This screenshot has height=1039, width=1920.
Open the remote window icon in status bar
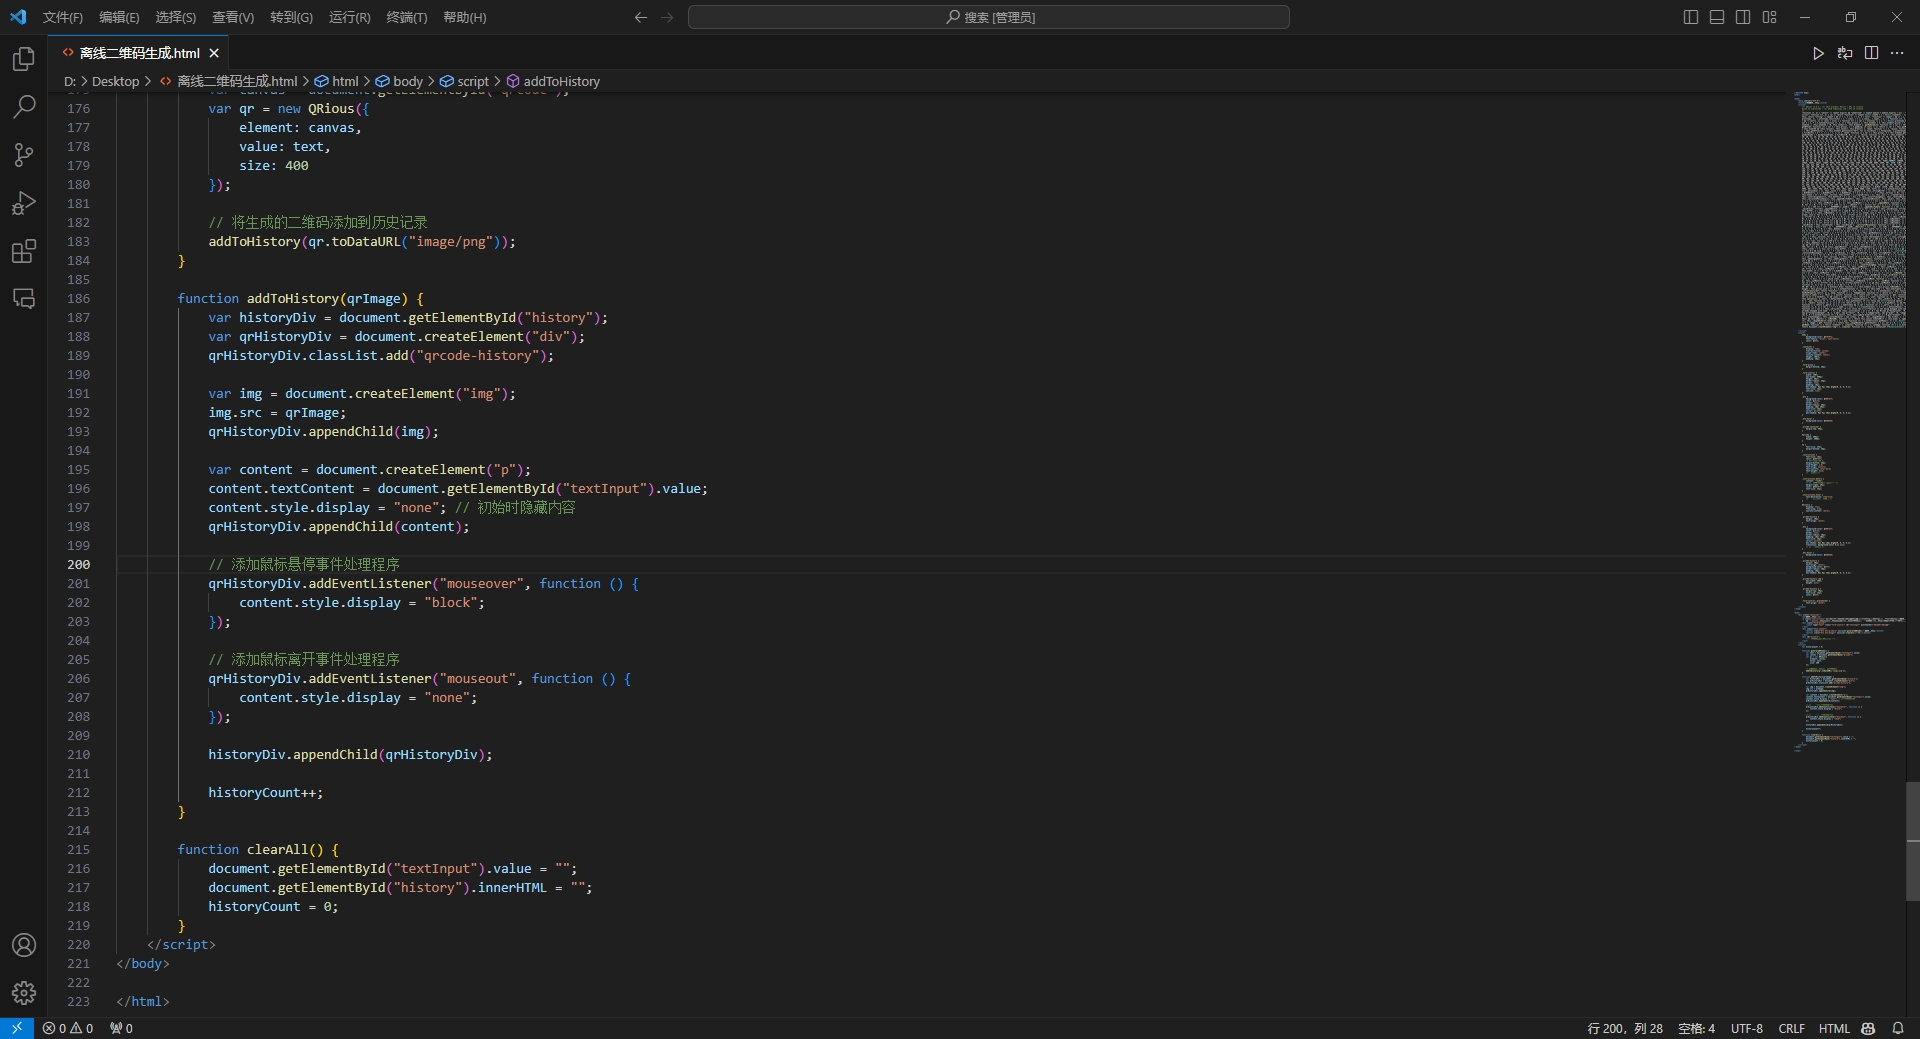coord(17,1028)
